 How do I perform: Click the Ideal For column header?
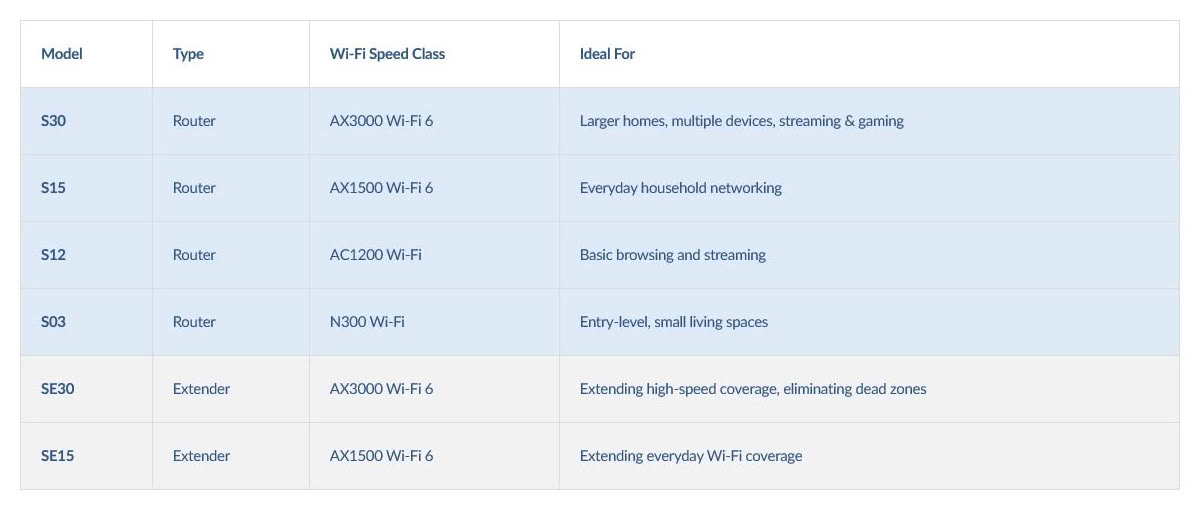tap(607, 54)
